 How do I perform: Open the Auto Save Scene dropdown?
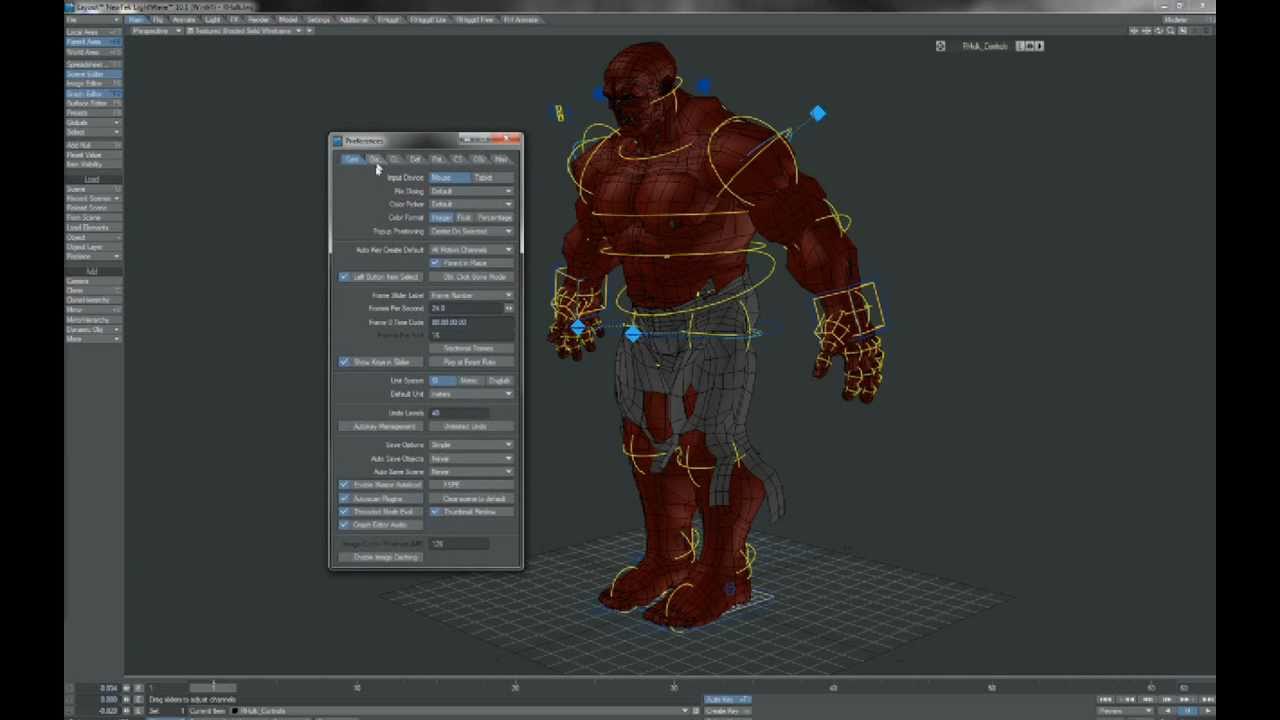(x=471, y=472)
